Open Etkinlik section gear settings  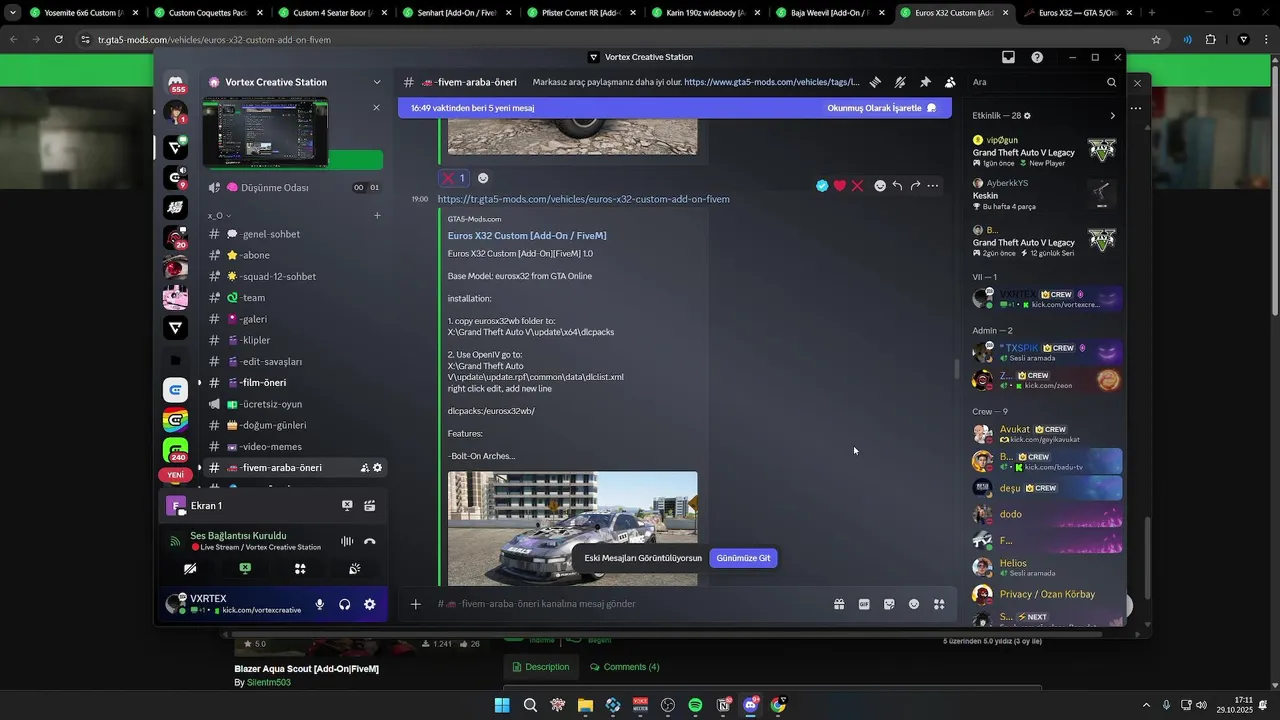coord(1027,116)
